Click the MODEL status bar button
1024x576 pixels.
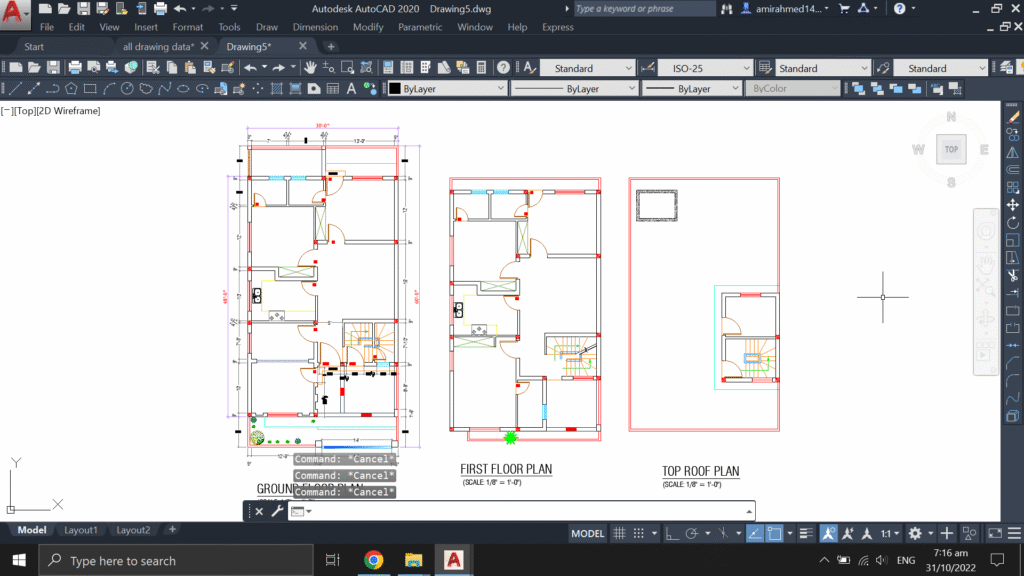(588, 534)
